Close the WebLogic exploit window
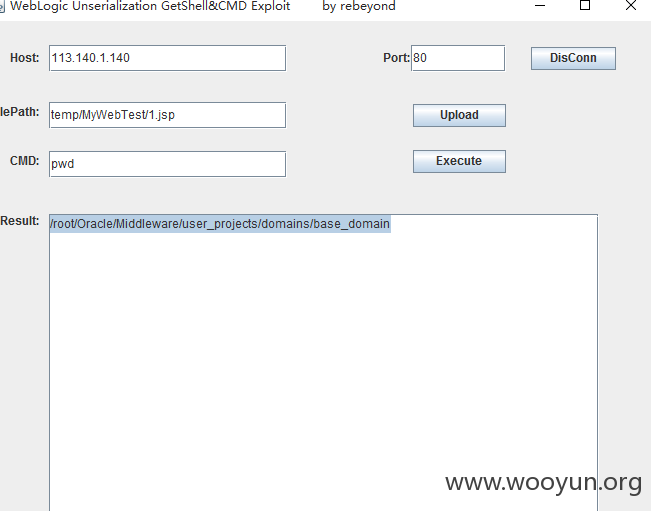The height and width of the screenshot is (511, 651). pyautogui.click(x=631, y=5)
